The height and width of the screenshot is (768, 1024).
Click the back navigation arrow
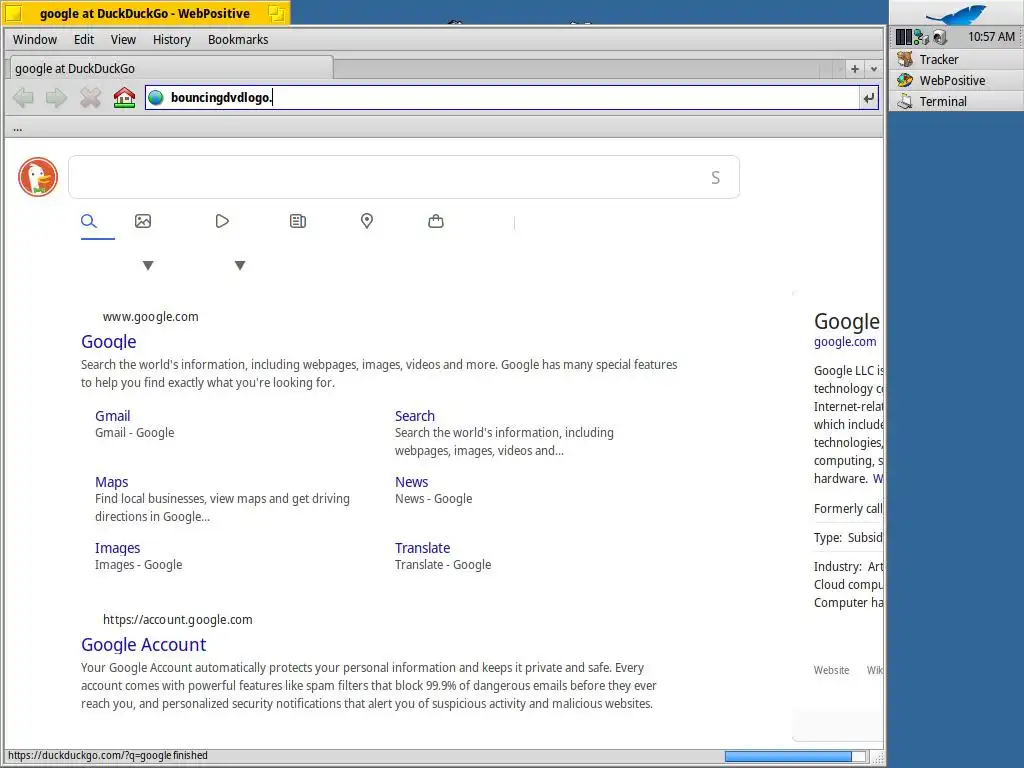[x=24, y=98]
